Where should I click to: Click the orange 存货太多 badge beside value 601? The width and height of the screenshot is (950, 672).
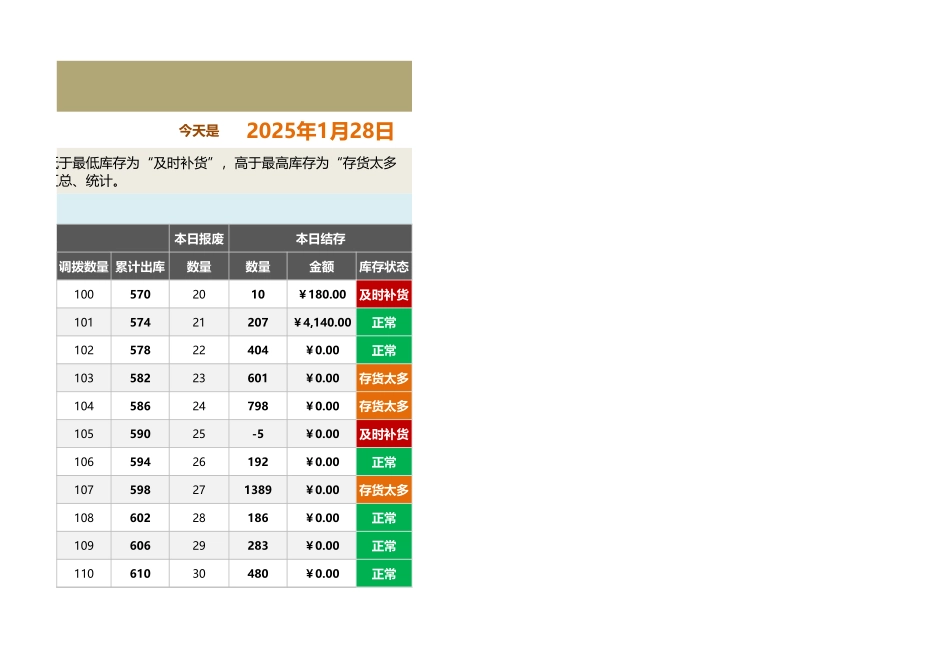(x=384, y=378)
